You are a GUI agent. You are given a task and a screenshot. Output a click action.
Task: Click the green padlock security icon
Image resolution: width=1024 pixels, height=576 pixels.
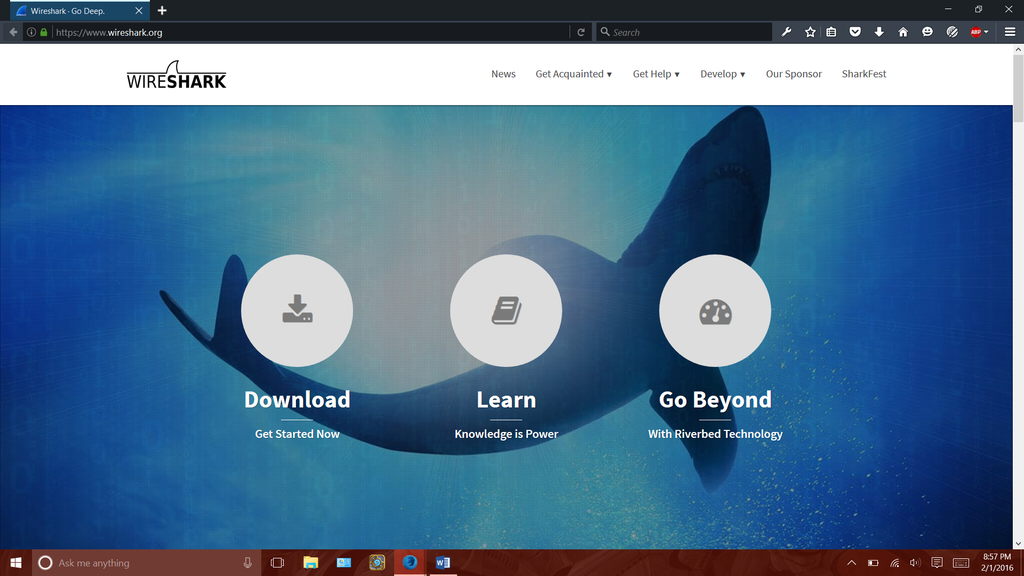44,32
